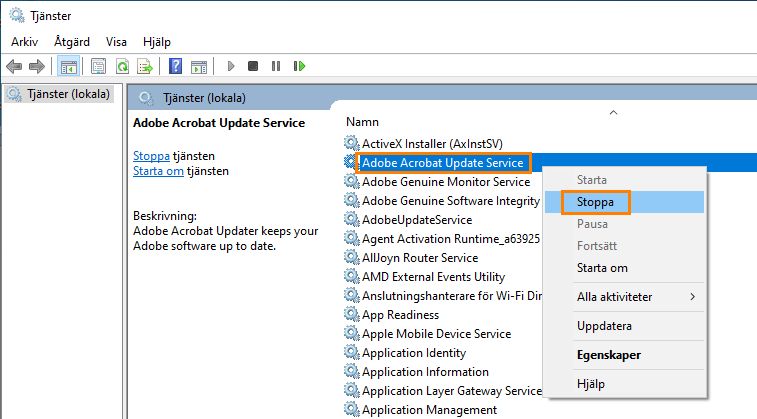The image size is (757, 419).
Task: Click the Forward arrow in the toolbar
Action: click(37, 66)
